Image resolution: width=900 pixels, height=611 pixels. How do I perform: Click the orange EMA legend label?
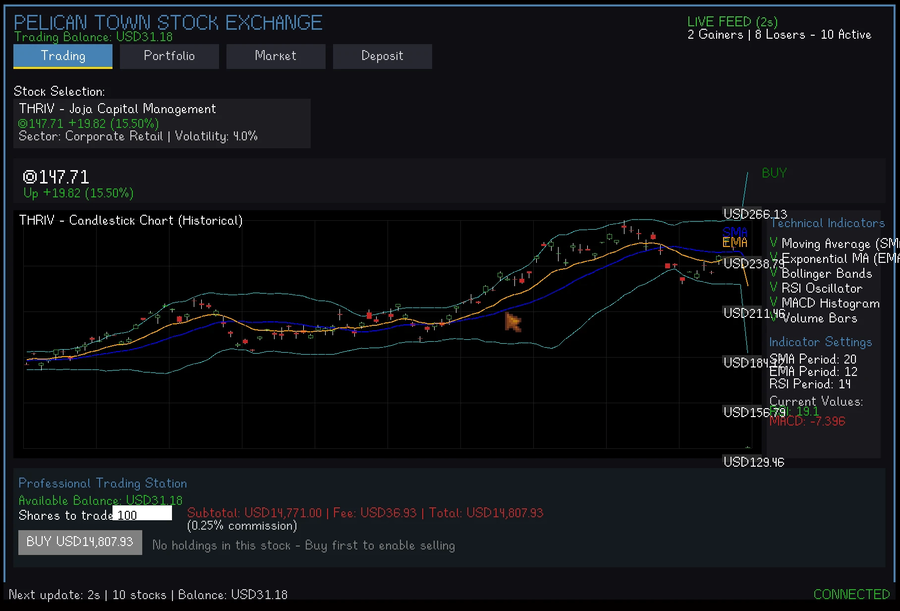coord(735,243)
